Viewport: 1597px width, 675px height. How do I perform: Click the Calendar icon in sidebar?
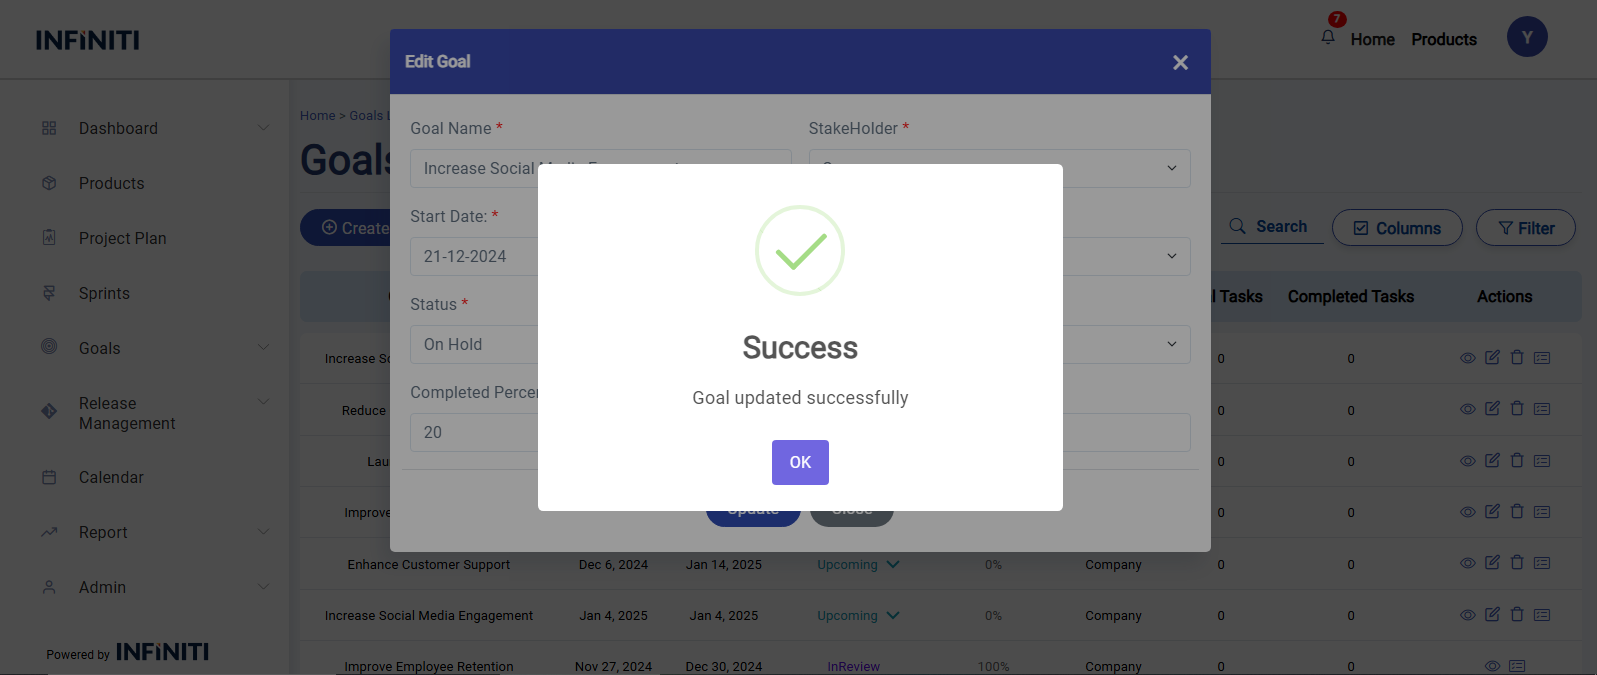49,478
